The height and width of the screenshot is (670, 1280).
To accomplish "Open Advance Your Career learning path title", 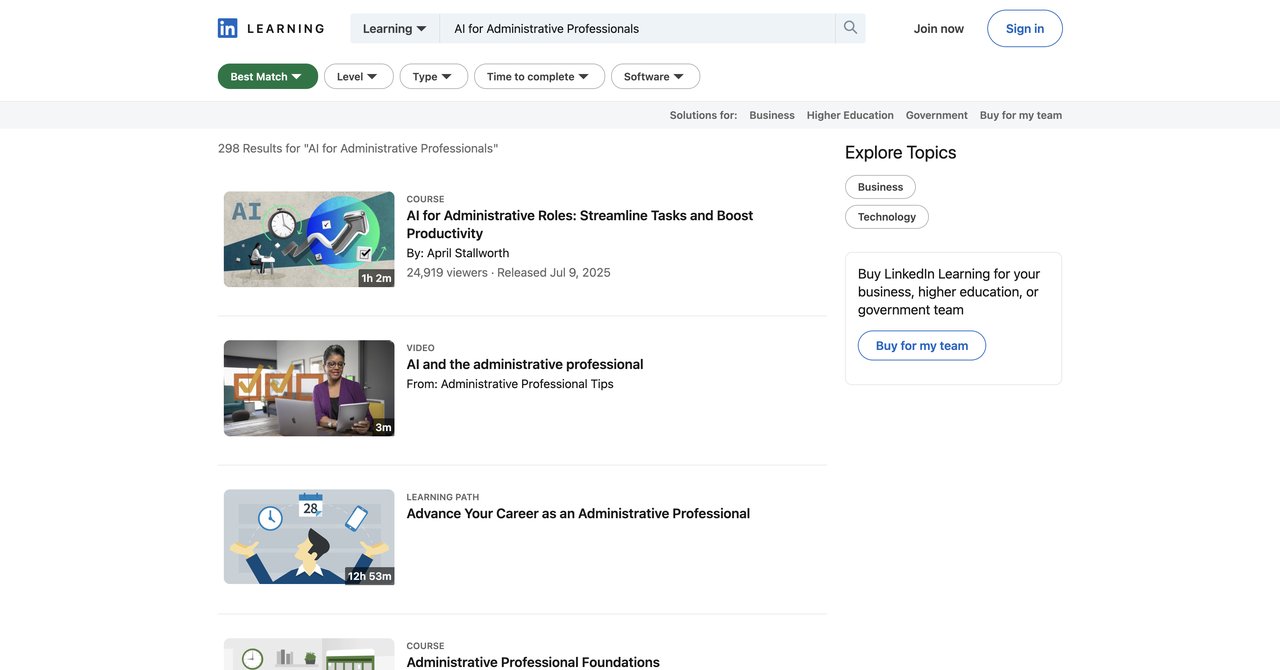I will click(x=578, y=513).
